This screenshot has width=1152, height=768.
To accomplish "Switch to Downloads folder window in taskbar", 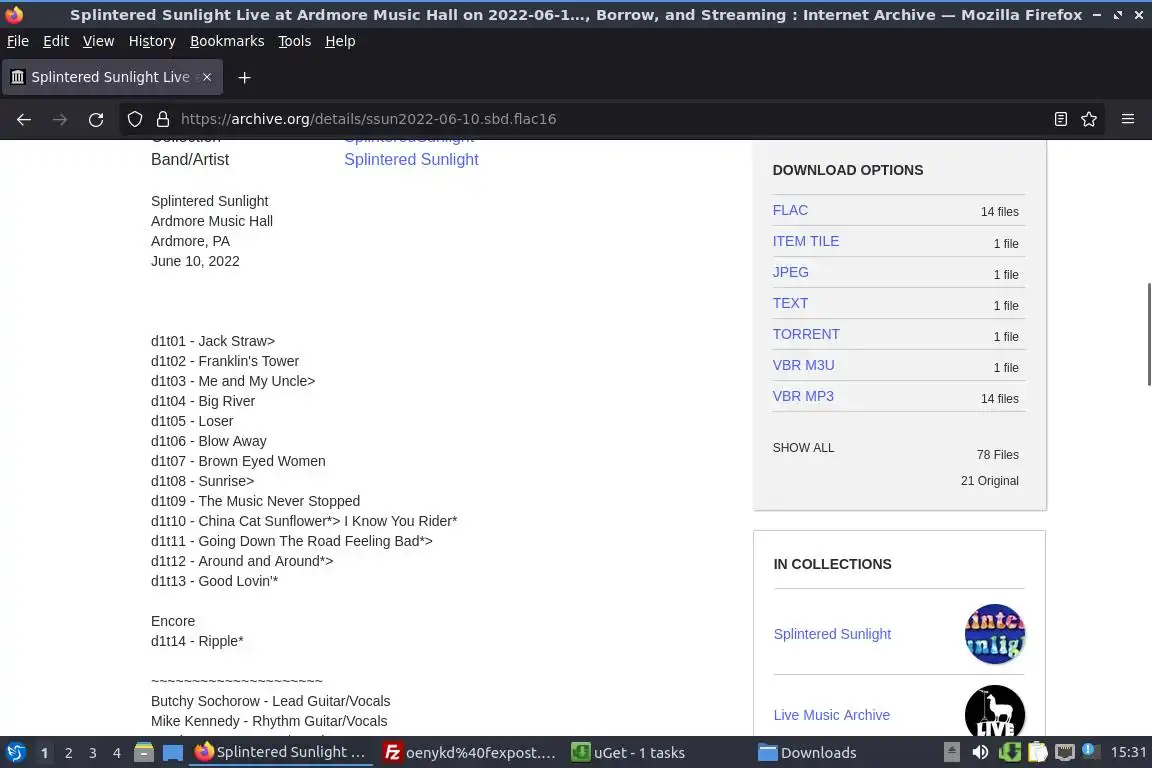I will coord(807,753).
